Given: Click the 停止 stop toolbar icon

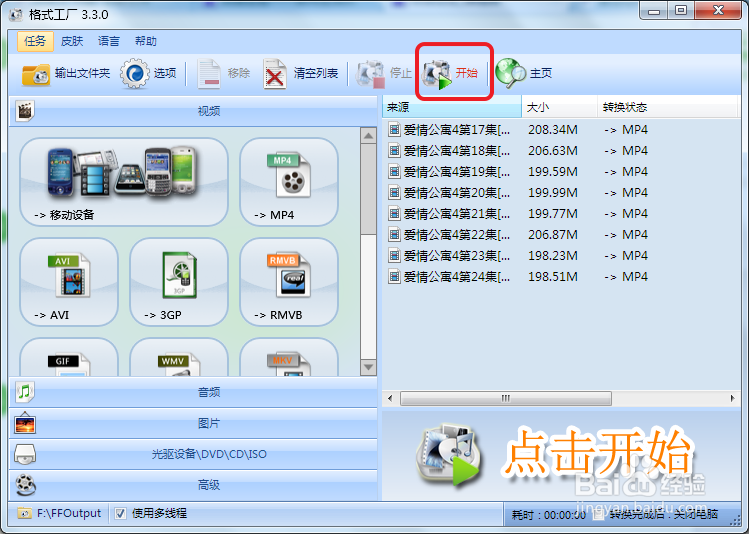Looking at the screenshot, I should tap(371, 74).
